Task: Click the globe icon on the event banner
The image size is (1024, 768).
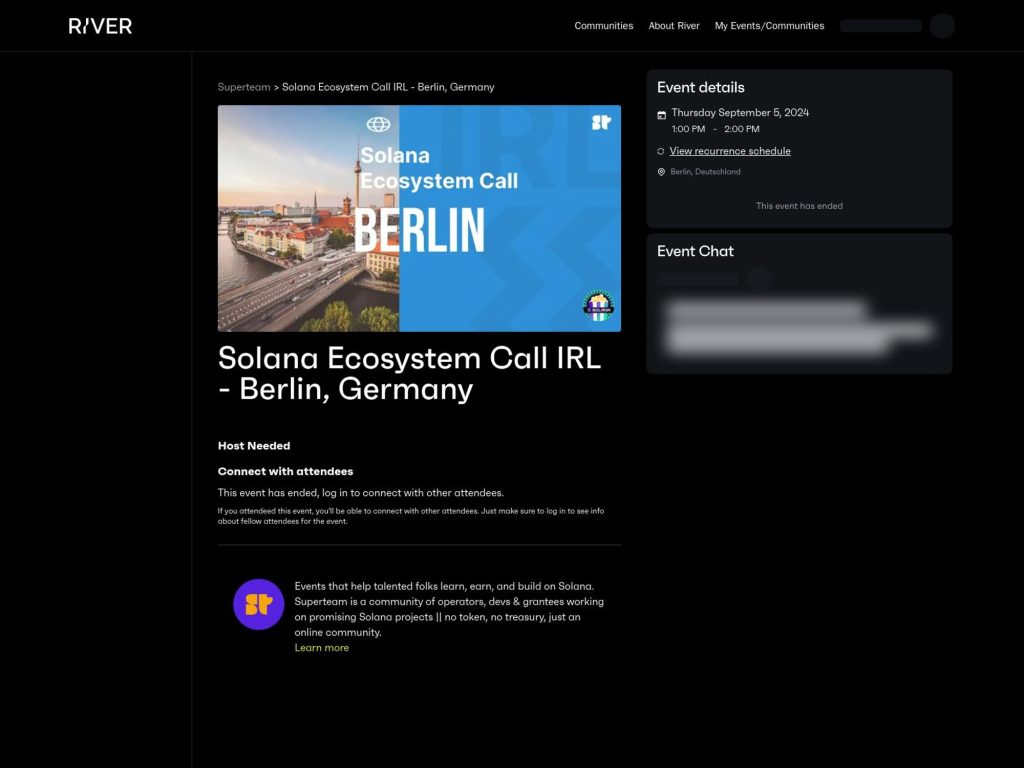Action: tap(380, 126)
